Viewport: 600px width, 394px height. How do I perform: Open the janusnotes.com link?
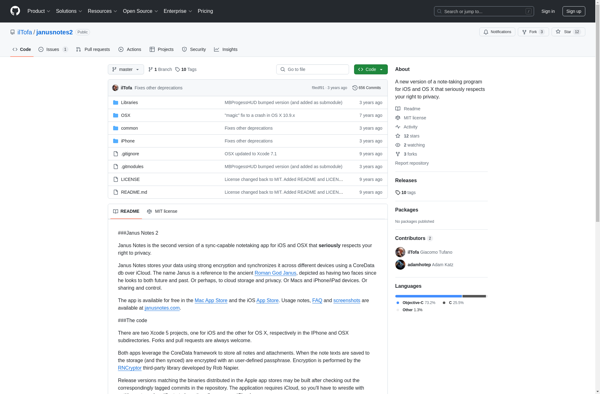point(162,308)
